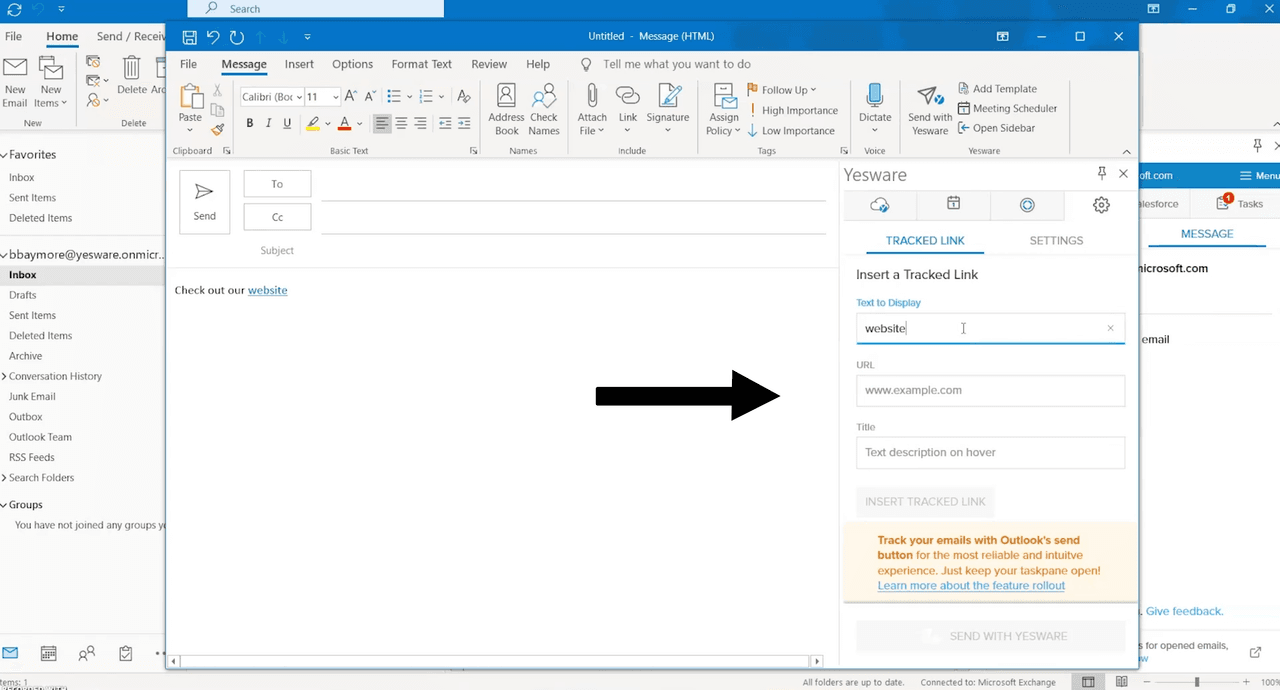Click the Cc recipients button
The image size is (1280, 690).
[277, 217]
